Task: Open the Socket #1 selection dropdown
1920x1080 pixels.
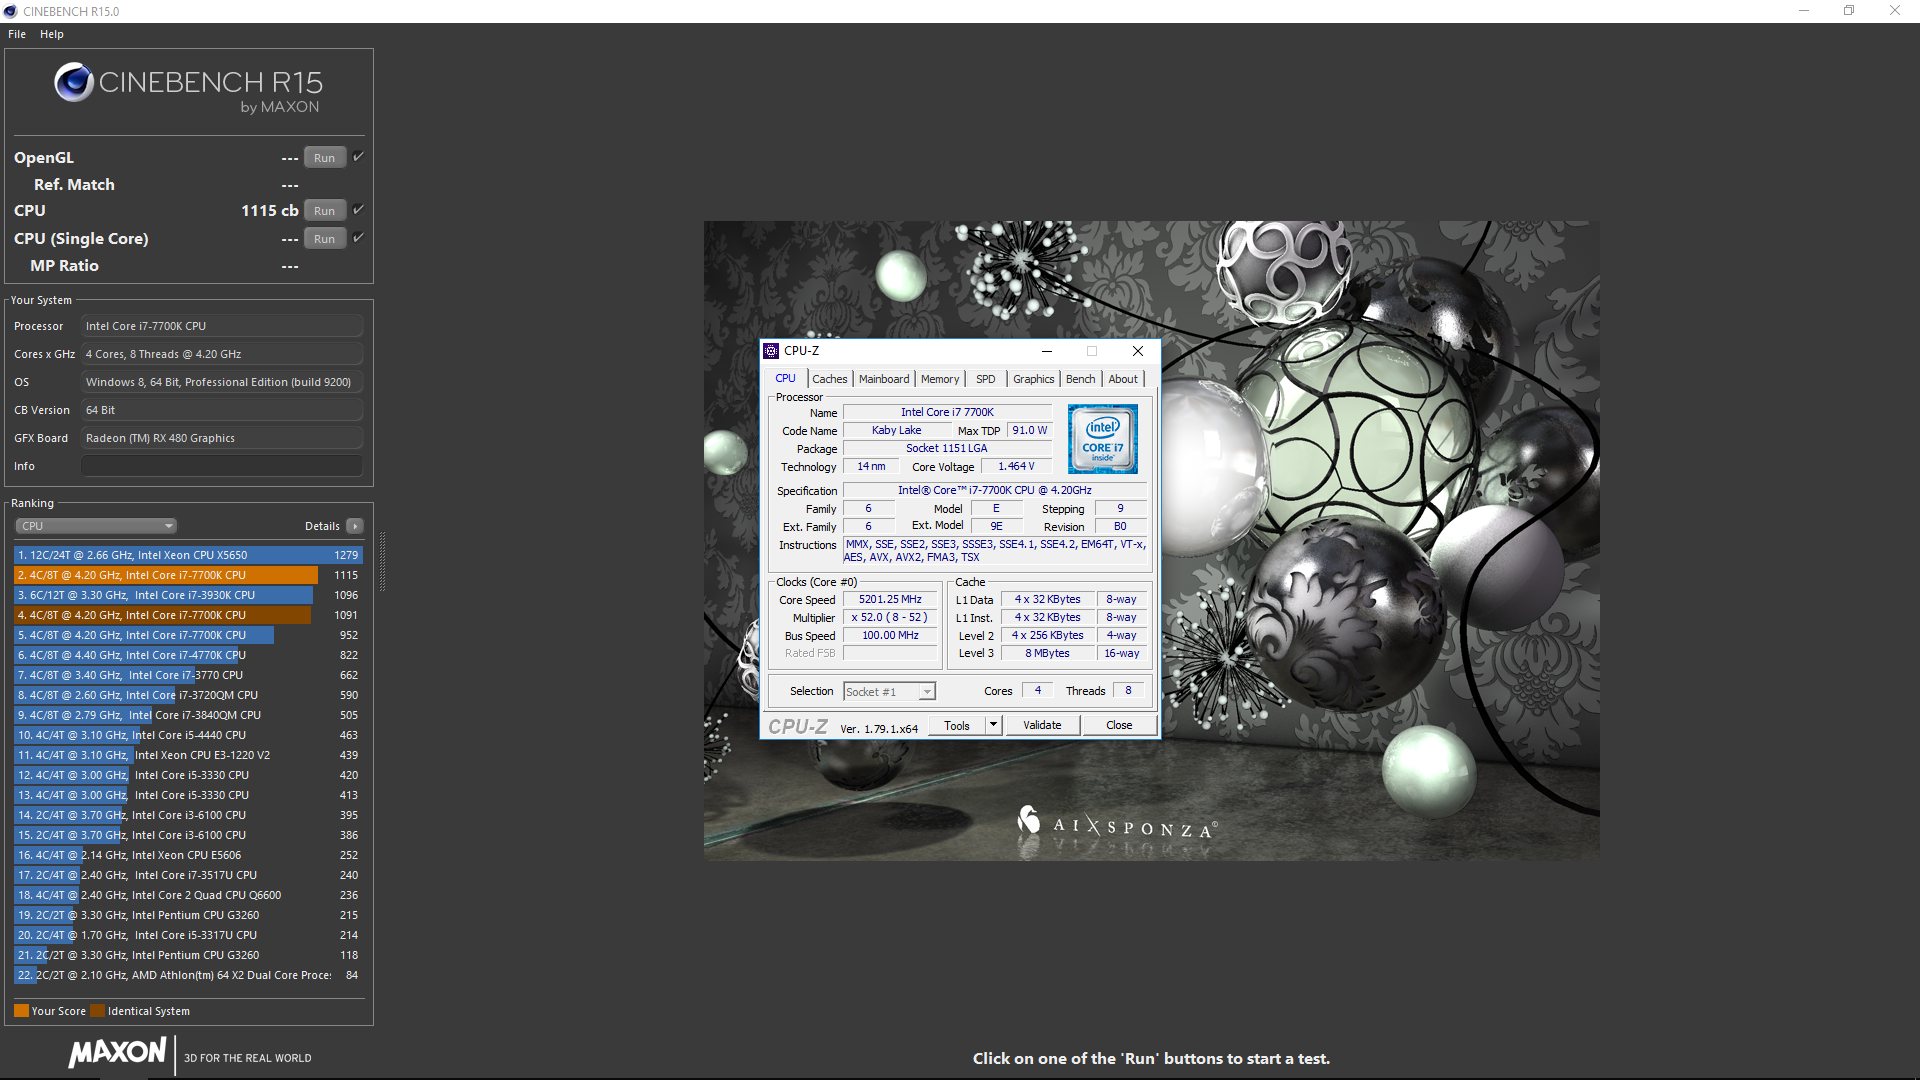Action: click(x=889, y=692)
